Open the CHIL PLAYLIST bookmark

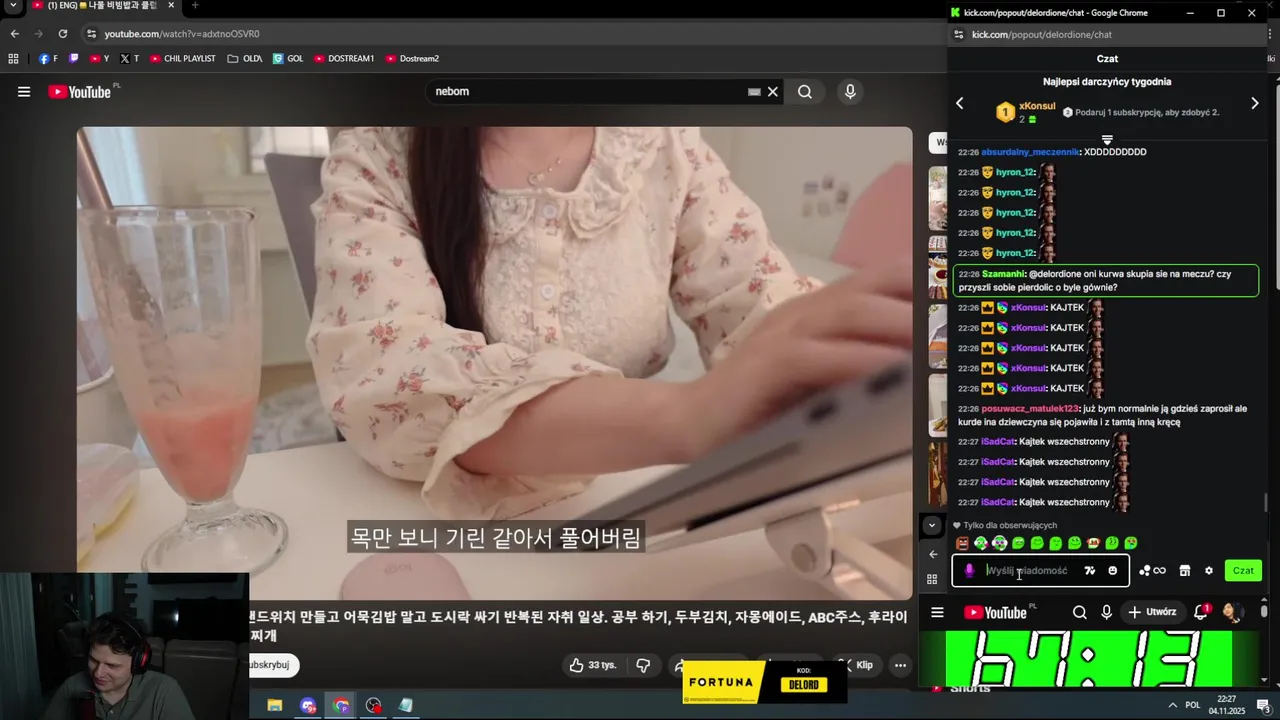(x=183, y=59)
